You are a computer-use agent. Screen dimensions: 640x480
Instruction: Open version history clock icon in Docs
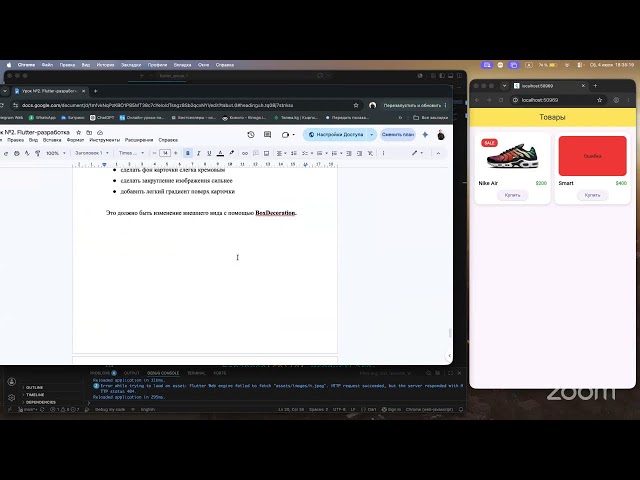coord(251,135)
